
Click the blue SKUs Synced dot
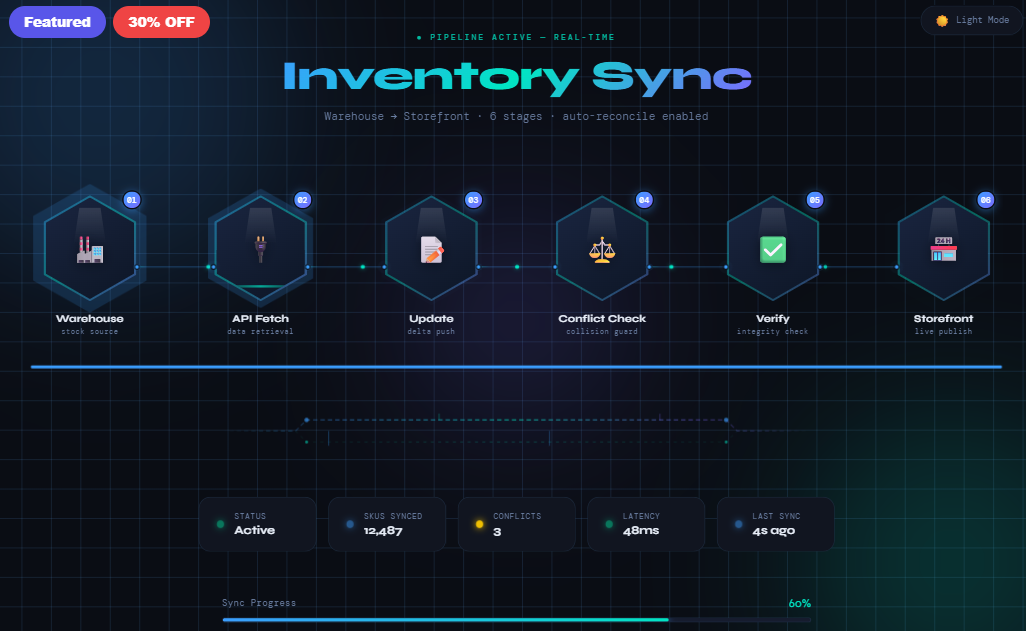tap(348, 523)
